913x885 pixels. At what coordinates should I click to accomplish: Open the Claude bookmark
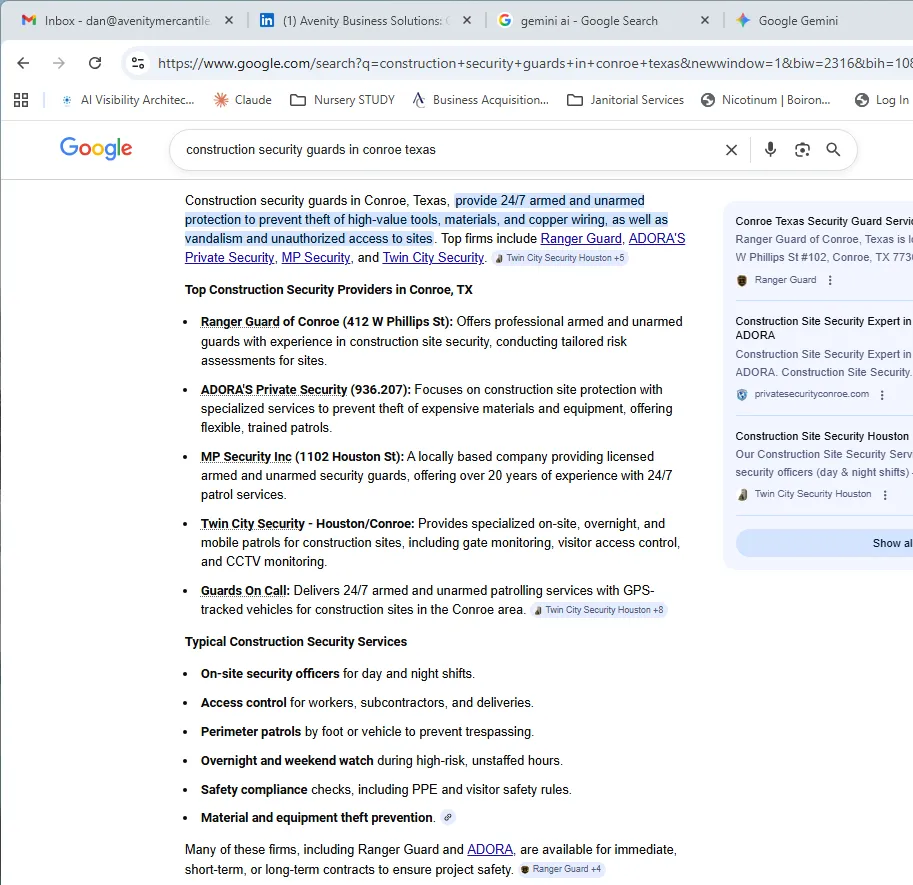pos(243,100)
